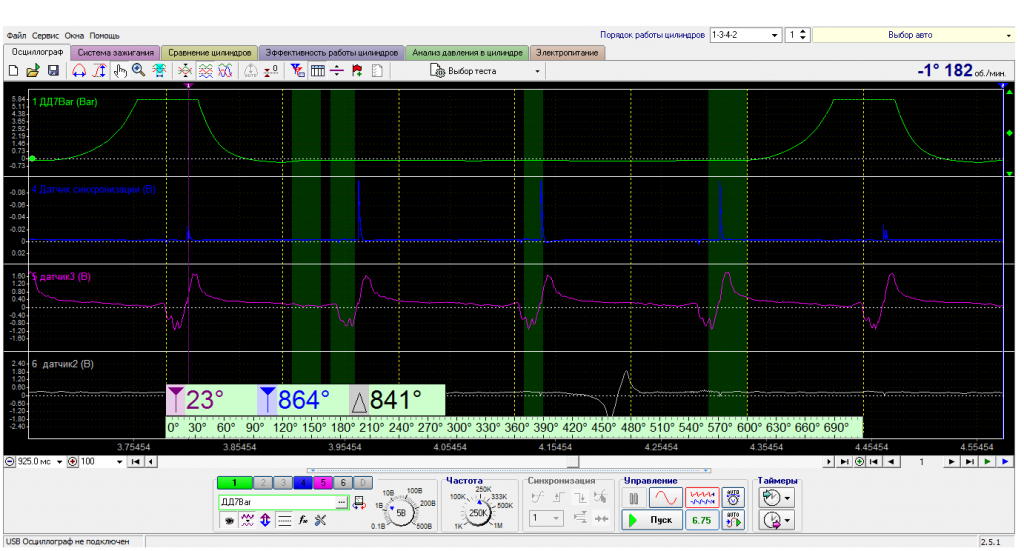Click the auto voltage range icon
Image resolution: width=1024 pixels, height=551 pixels.
[x=733, y=498]
